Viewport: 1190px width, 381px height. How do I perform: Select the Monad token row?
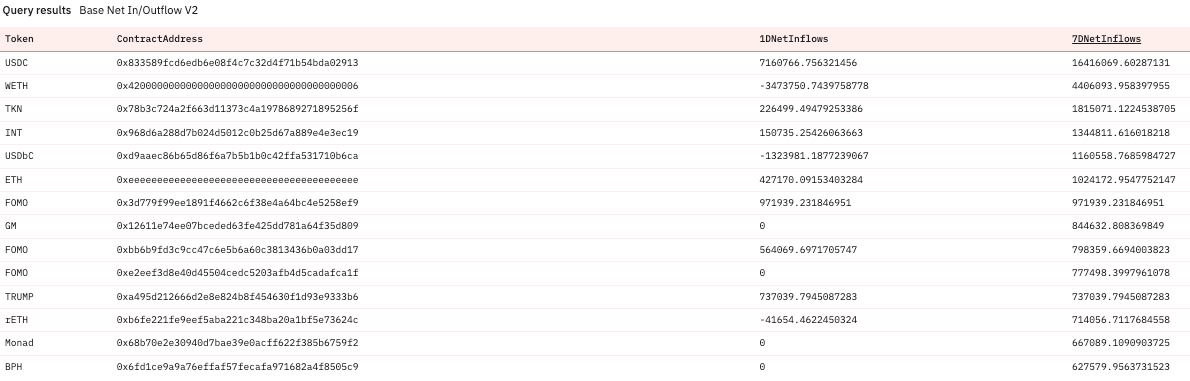595,343
